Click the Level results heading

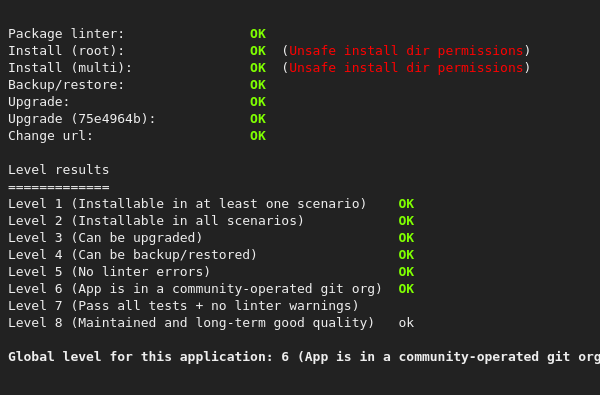[59, 170]
